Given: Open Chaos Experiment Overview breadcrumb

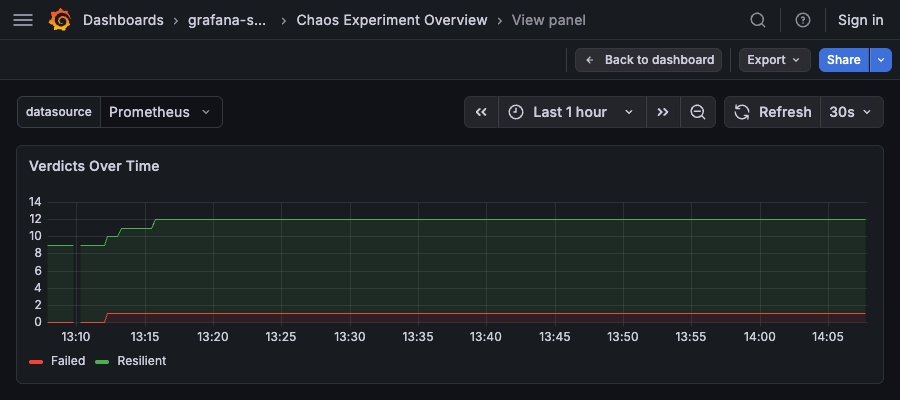Looking at the screenshot, I should click(x=392, y=20).
